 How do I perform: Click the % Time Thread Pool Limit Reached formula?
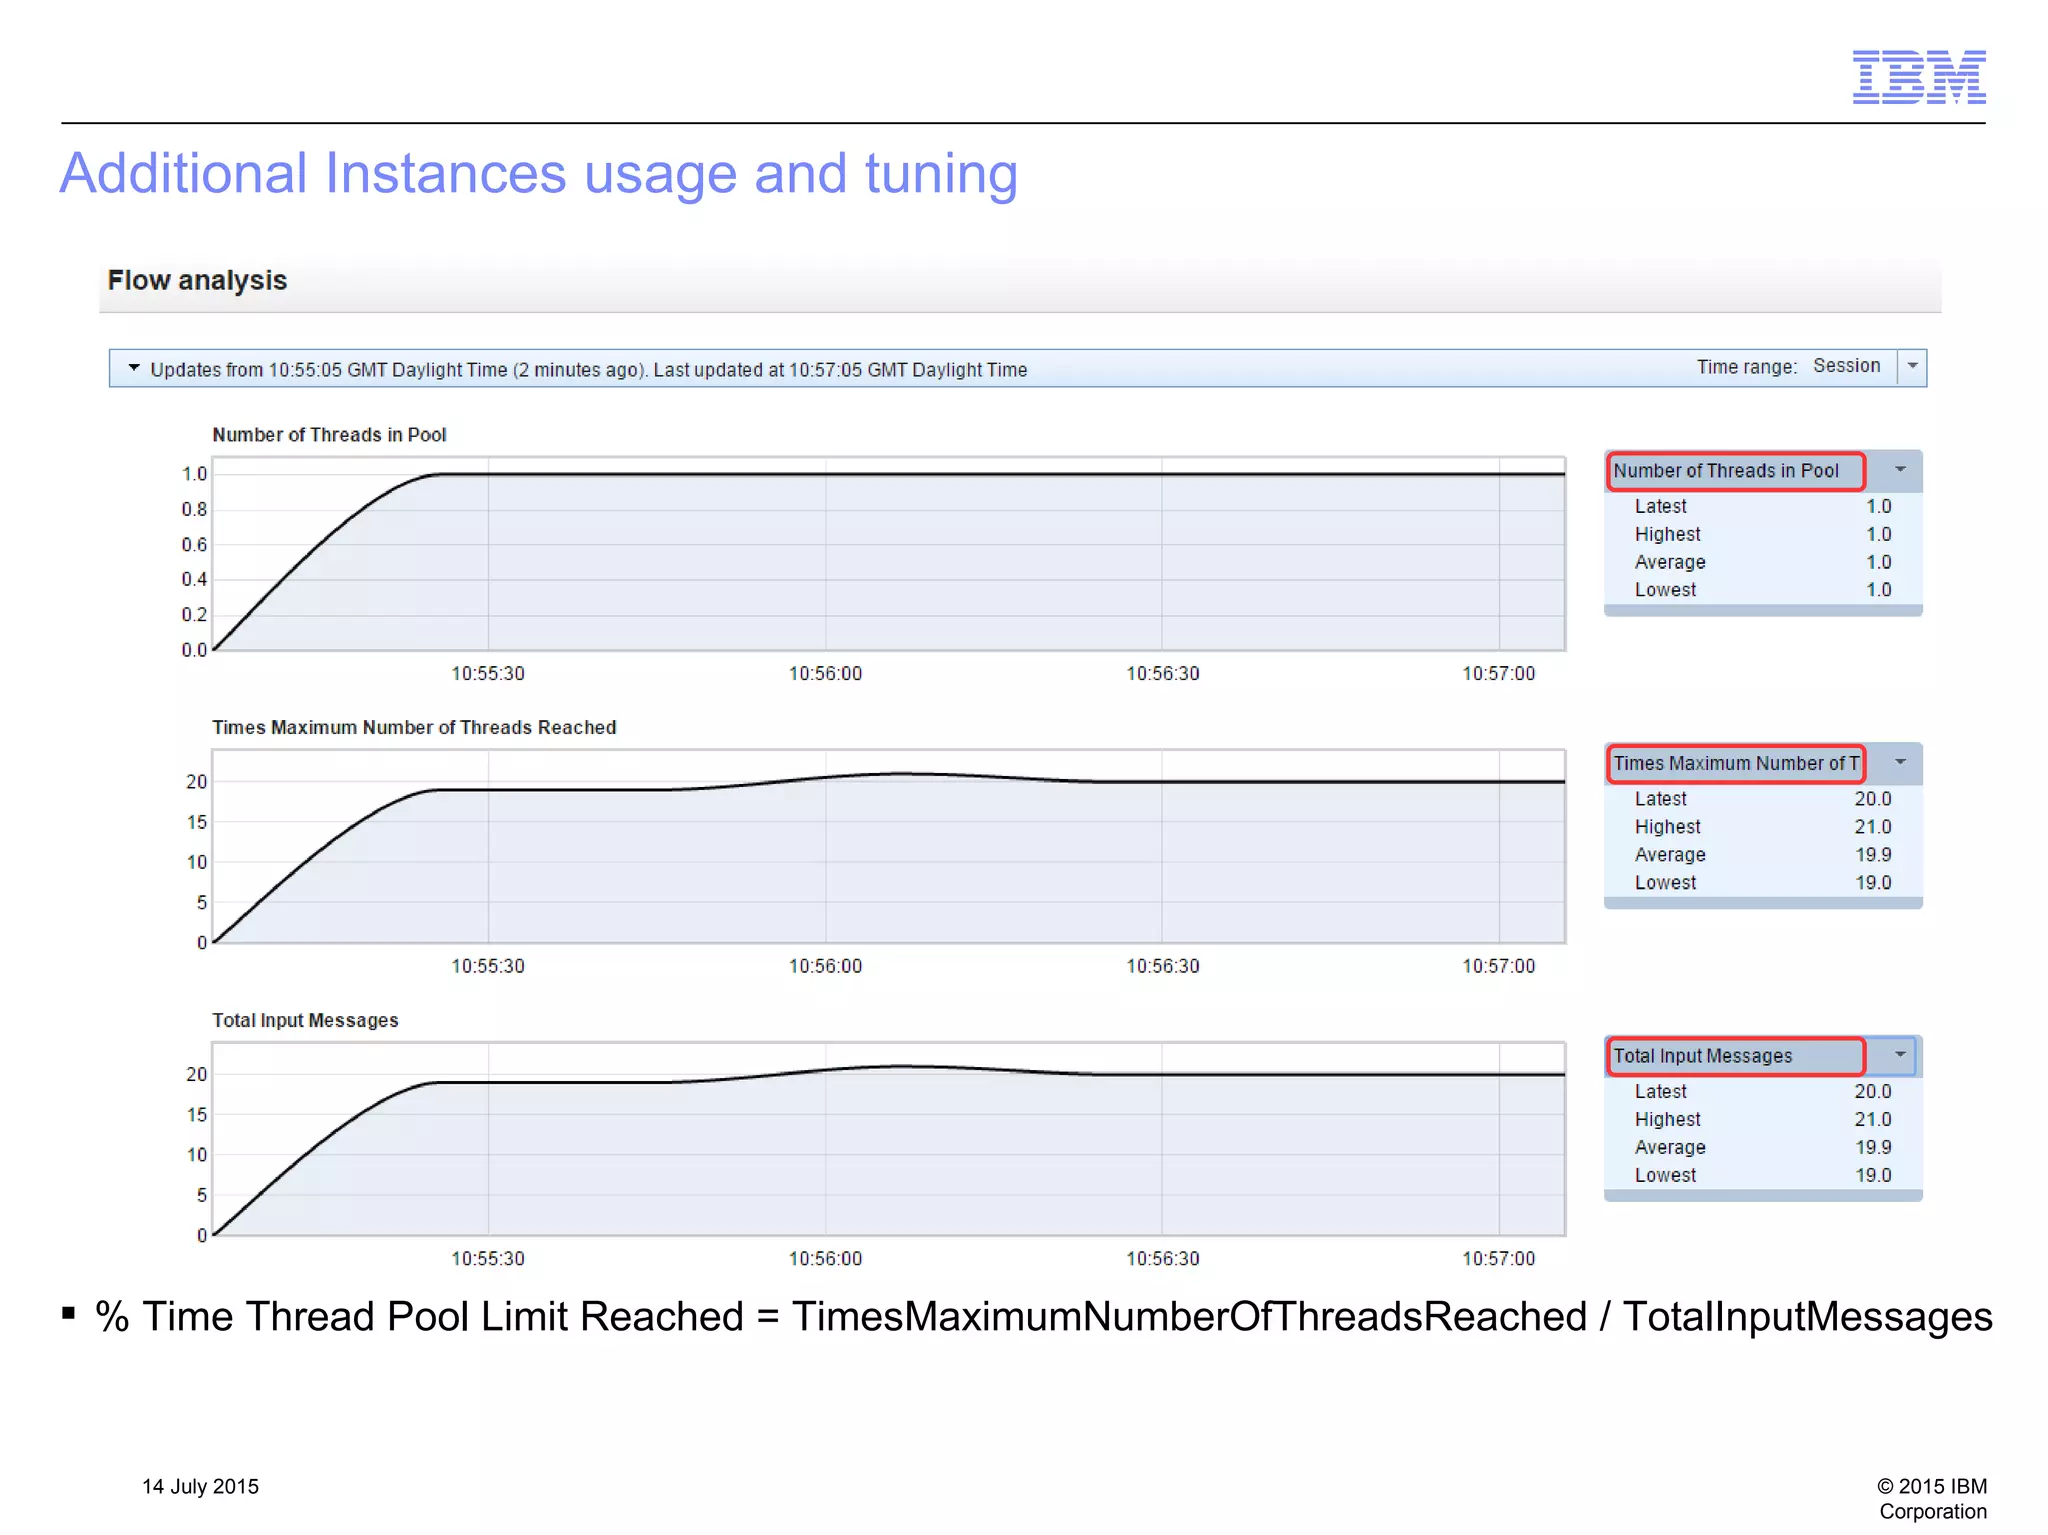point(1043,1317)
